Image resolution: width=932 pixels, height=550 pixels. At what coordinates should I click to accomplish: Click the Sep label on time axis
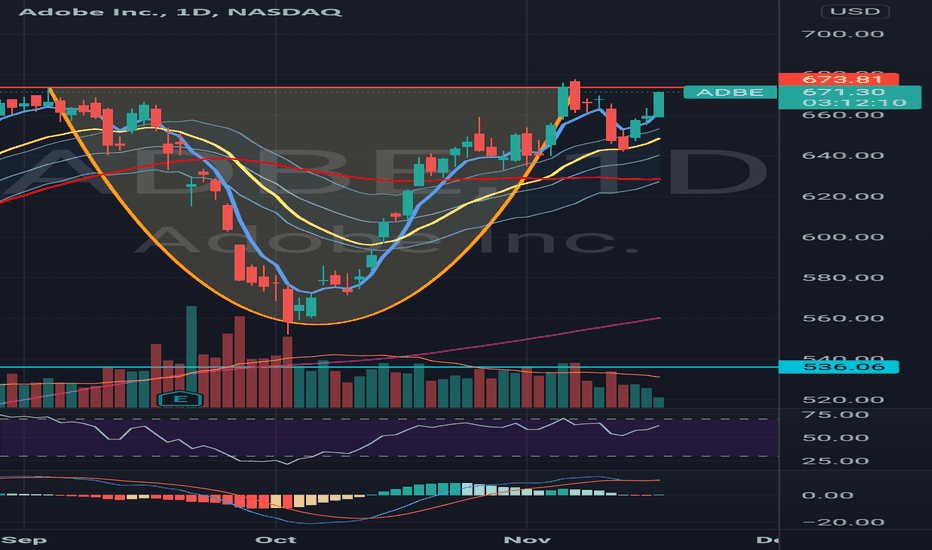[24, 540]
